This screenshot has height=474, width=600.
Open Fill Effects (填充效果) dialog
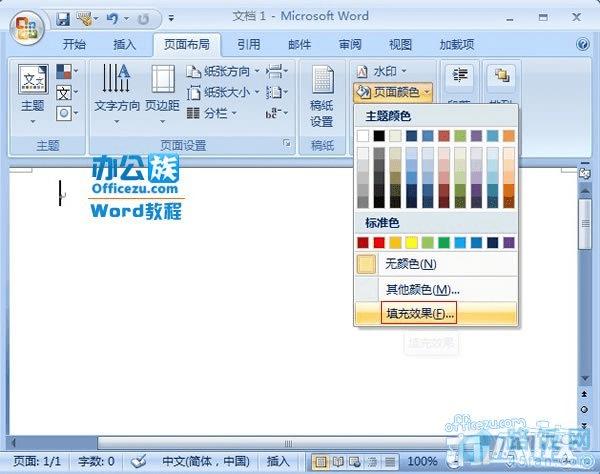coord(436,314)
